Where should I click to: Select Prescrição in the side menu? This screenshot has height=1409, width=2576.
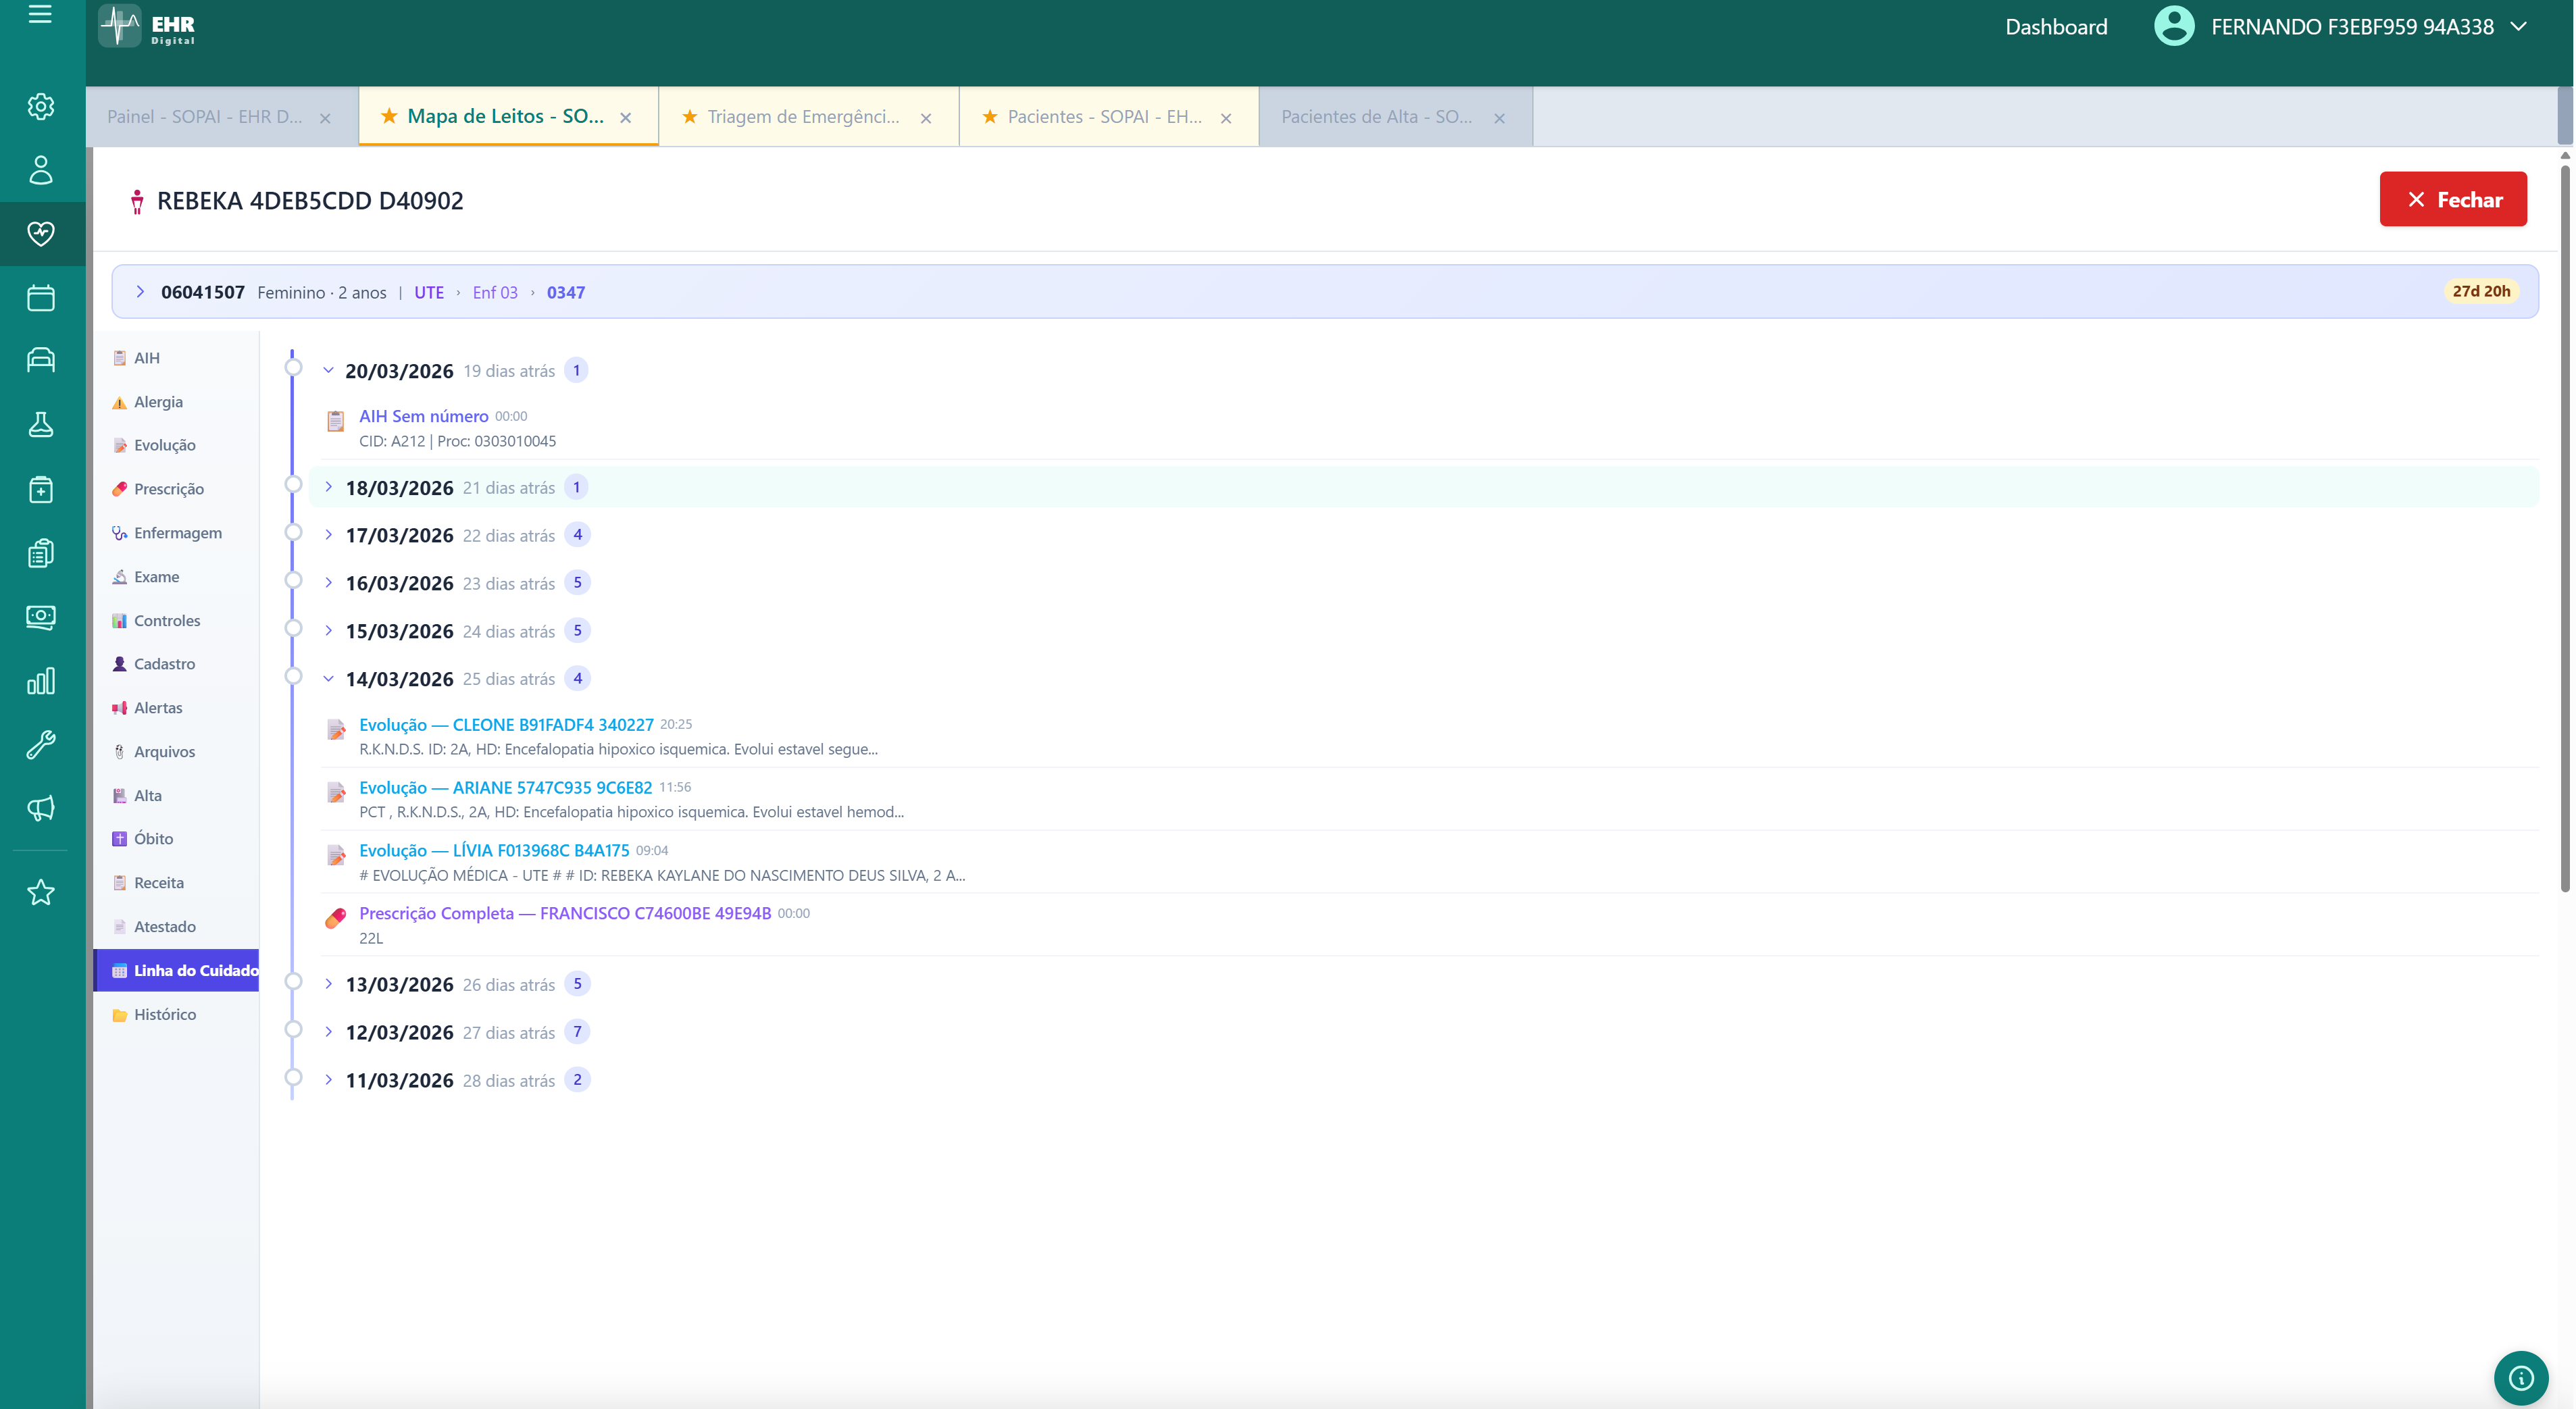(168, 489)
